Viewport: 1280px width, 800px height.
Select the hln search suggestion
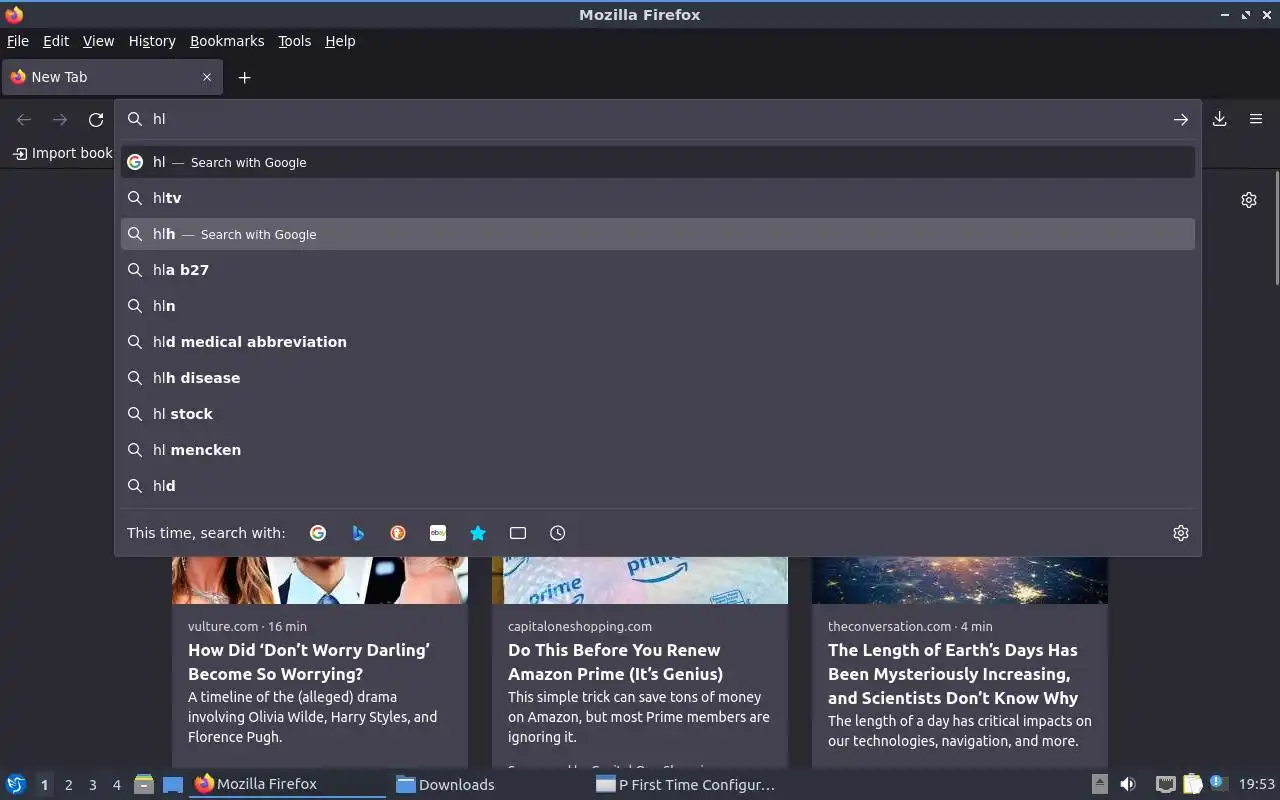pos(658,306)
